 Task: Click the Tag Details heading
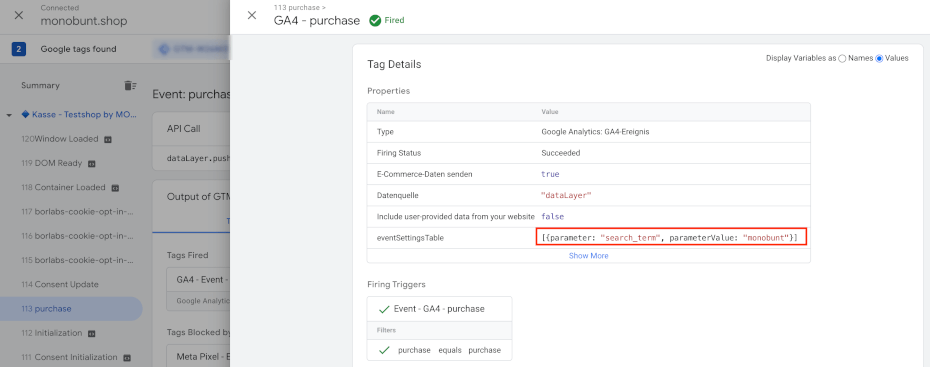(x=394, y=64)
